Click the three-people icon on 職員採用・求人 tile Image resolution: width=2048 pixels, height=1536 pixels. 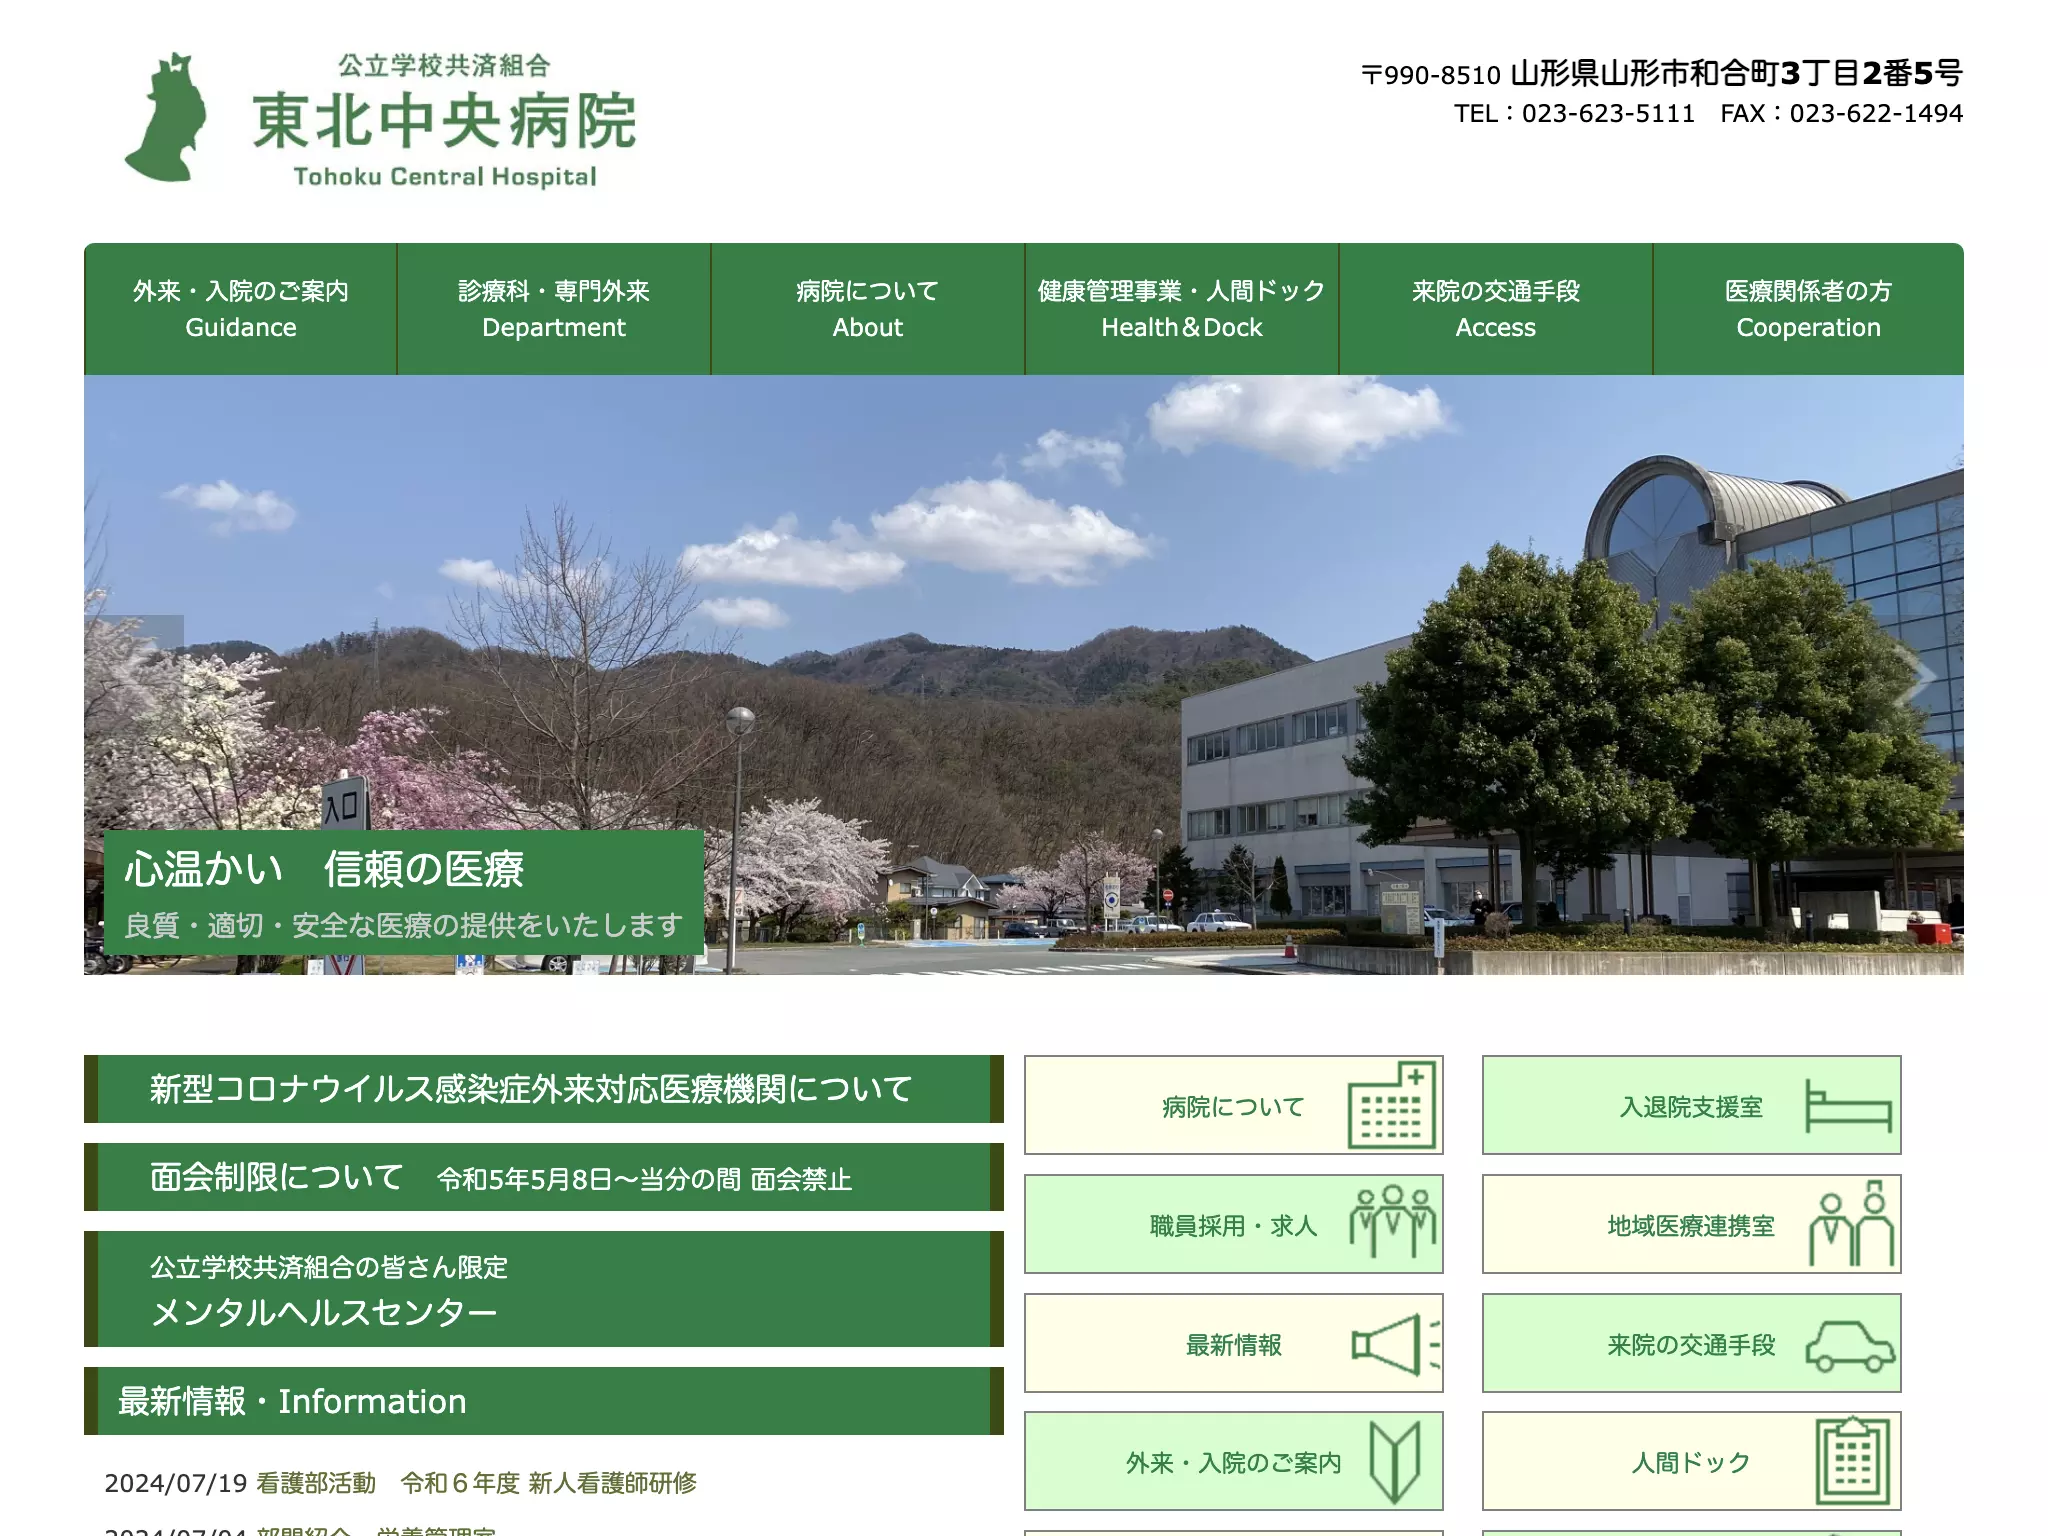(x=1392, y=1222)
